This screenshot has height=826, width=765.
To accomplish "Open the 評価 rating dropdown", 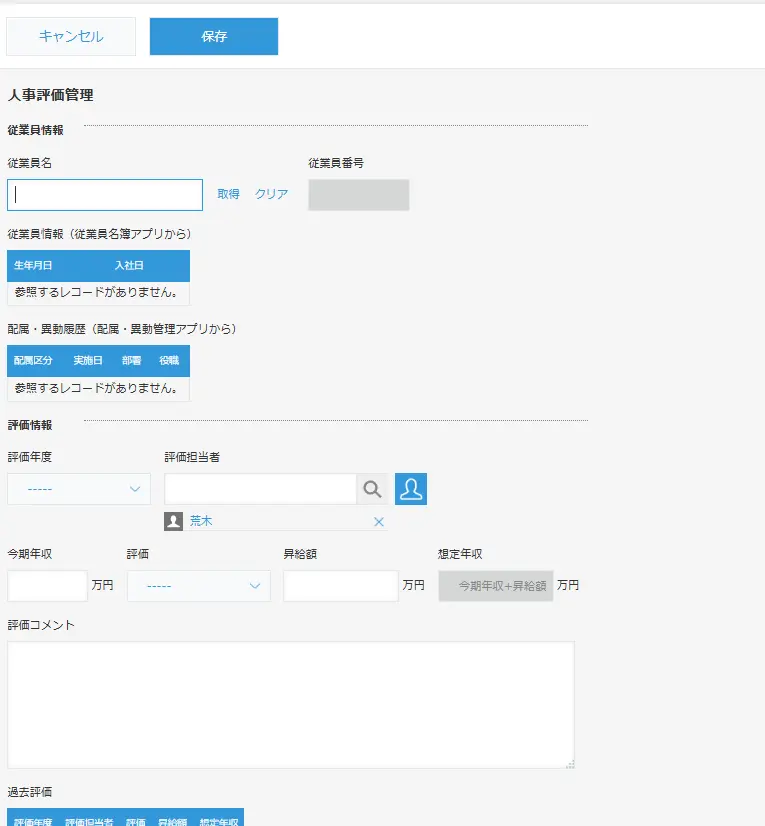I will pos(199,586).
